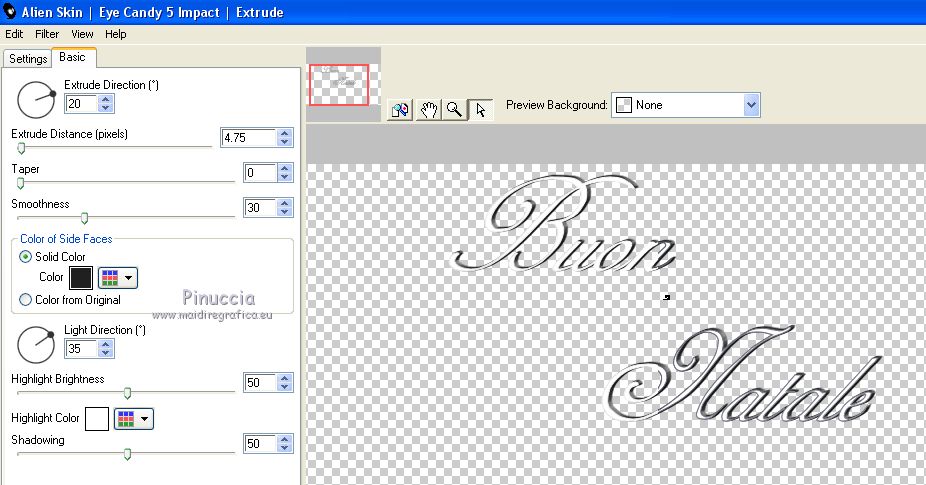Open the View menu
Image resolution: width=926 pixels, height=485 pixels.
click(82, 34)
